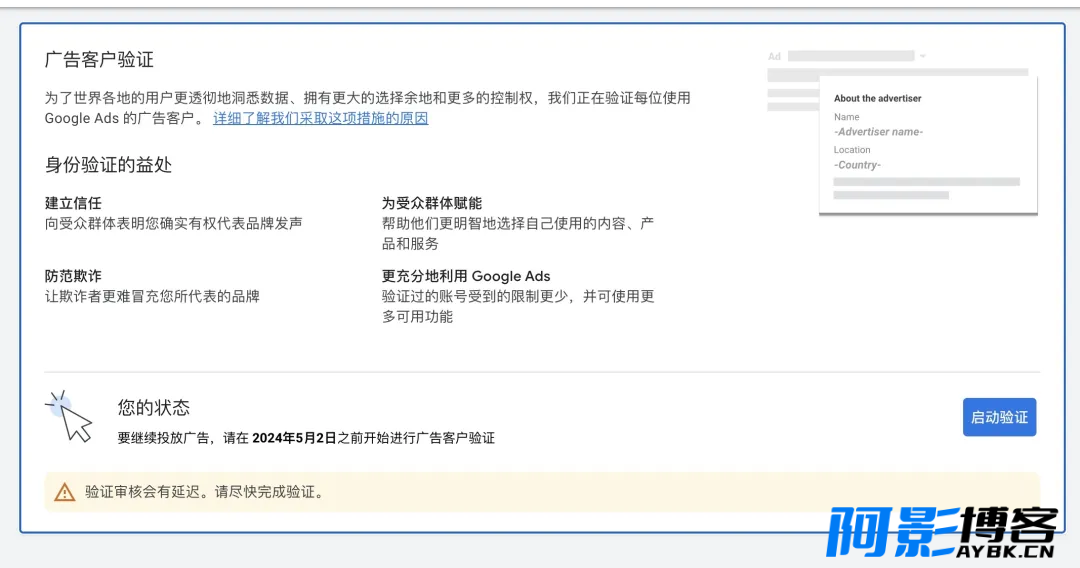Click the 广告客户验证 heading
Screen dimensions: 1080x568
point(99,60)
